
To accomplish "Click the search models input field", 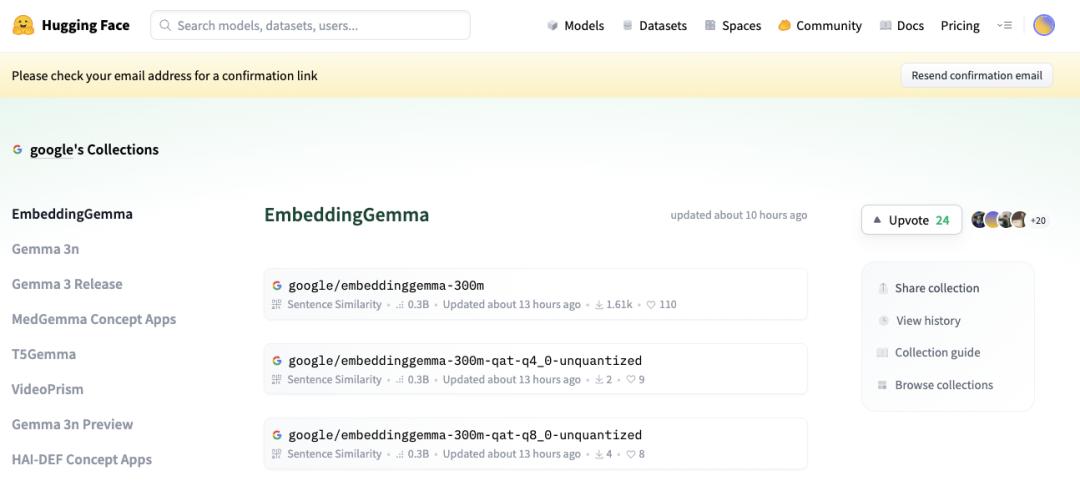I will [310, 25].
